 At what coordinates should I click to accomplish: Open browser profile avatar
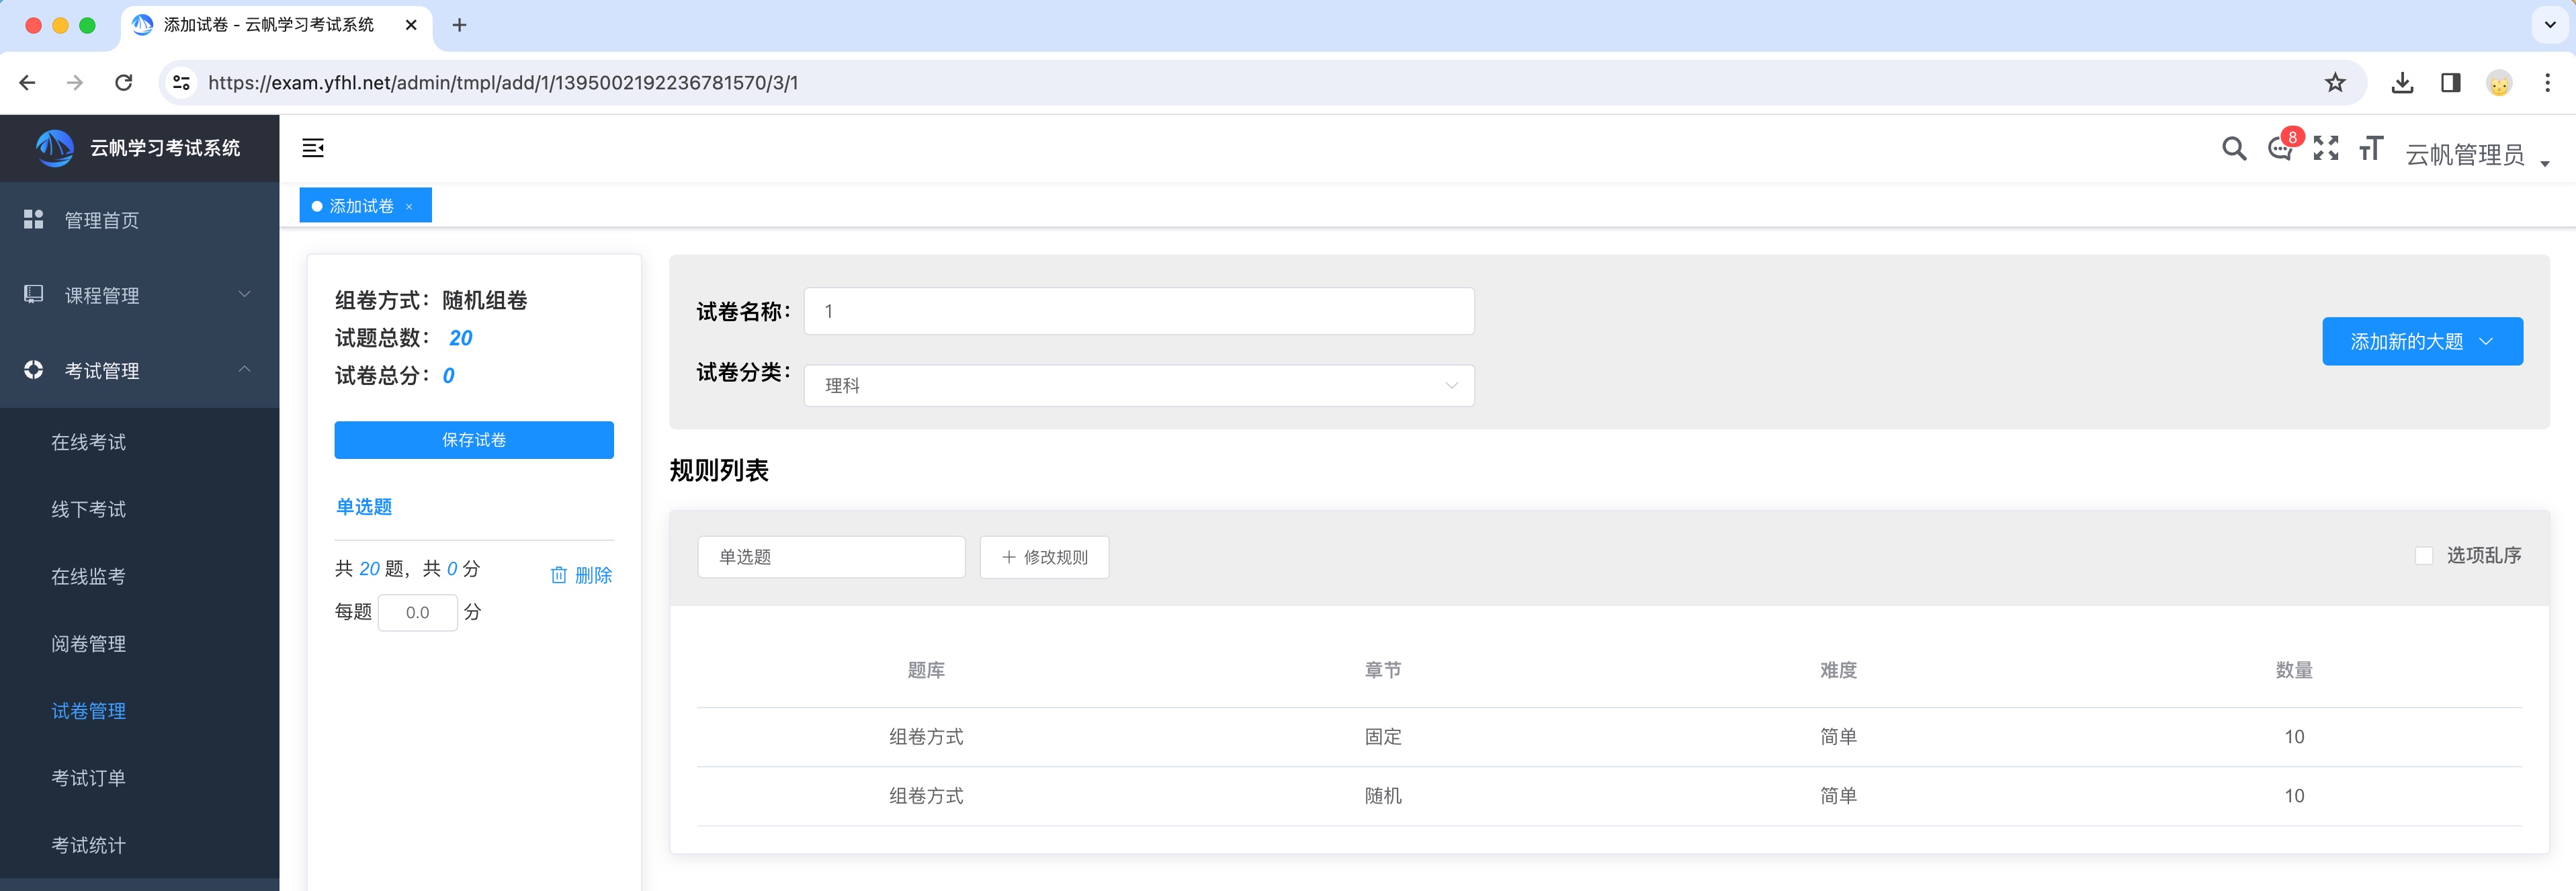tap(2499, 83)
